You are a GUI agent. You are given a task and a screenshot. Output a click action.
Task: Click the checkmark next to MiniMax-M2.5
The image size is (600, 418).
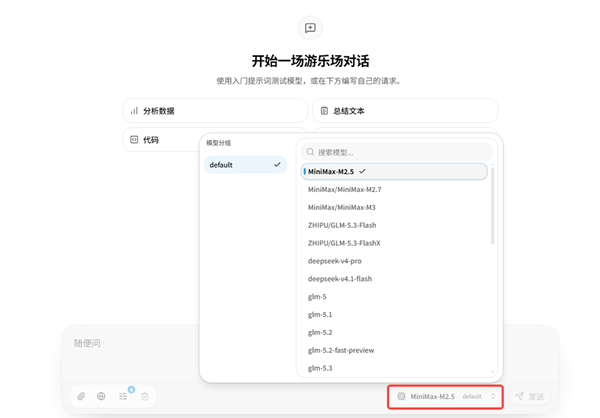click(362, 171)
